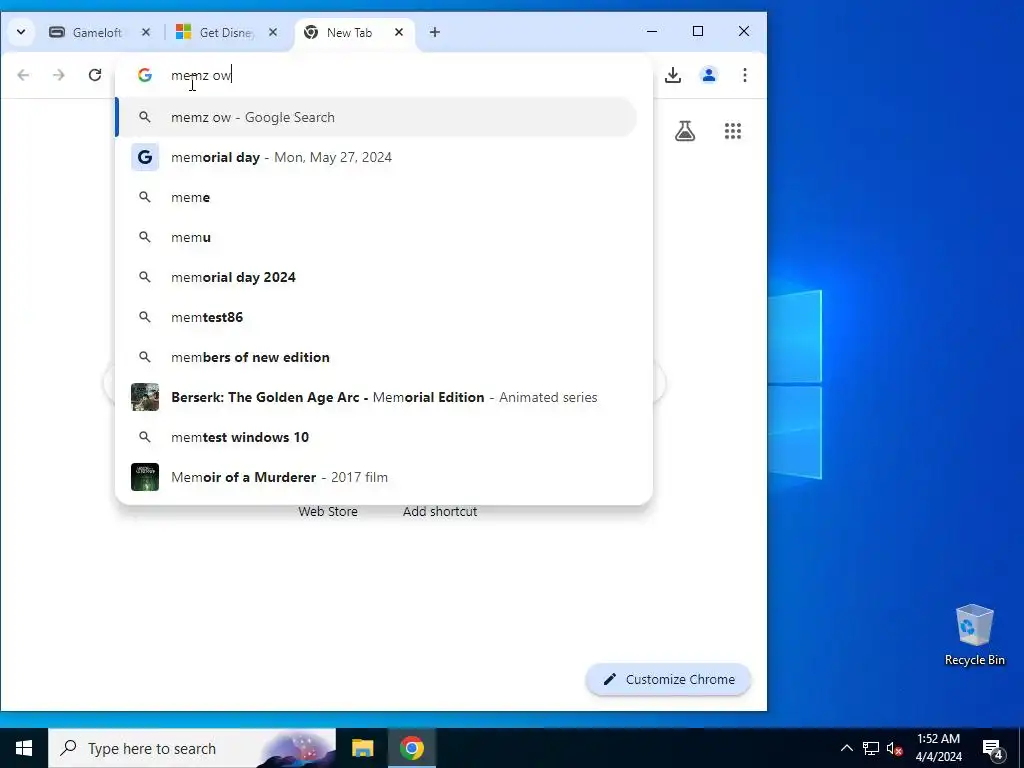Select 'memorial day' answer suggestion
This screenshot has height=768, width=1024.
click(x=377, y=157)
